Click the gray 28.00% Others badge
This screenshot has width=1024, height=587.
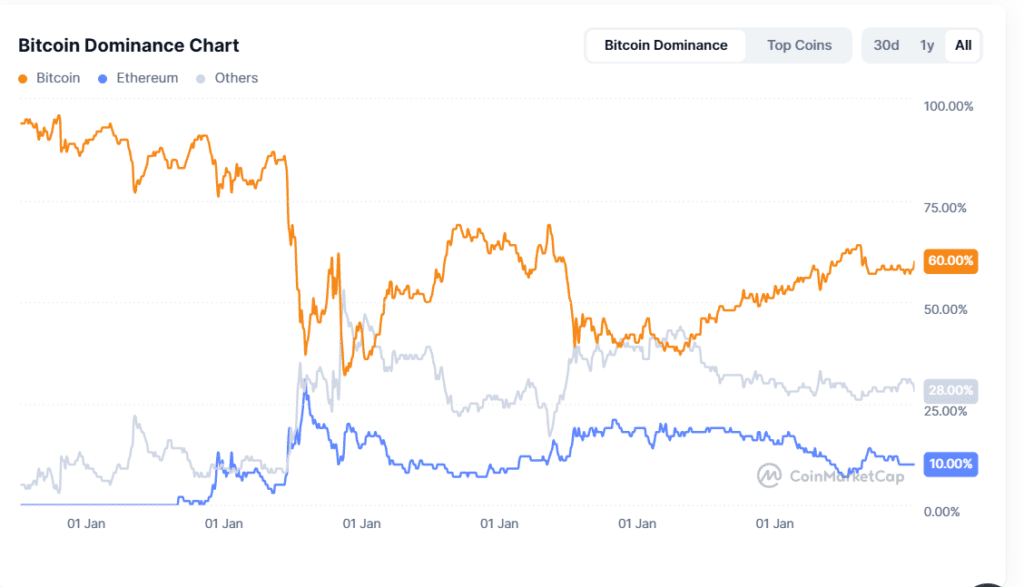point(949,390)
